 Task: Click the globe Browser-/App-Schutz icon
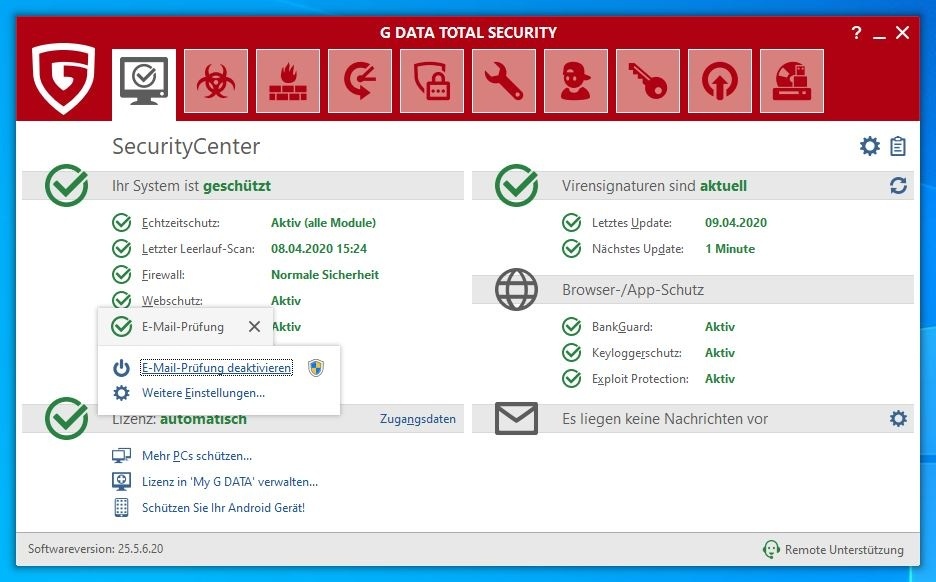coord(516,290)
